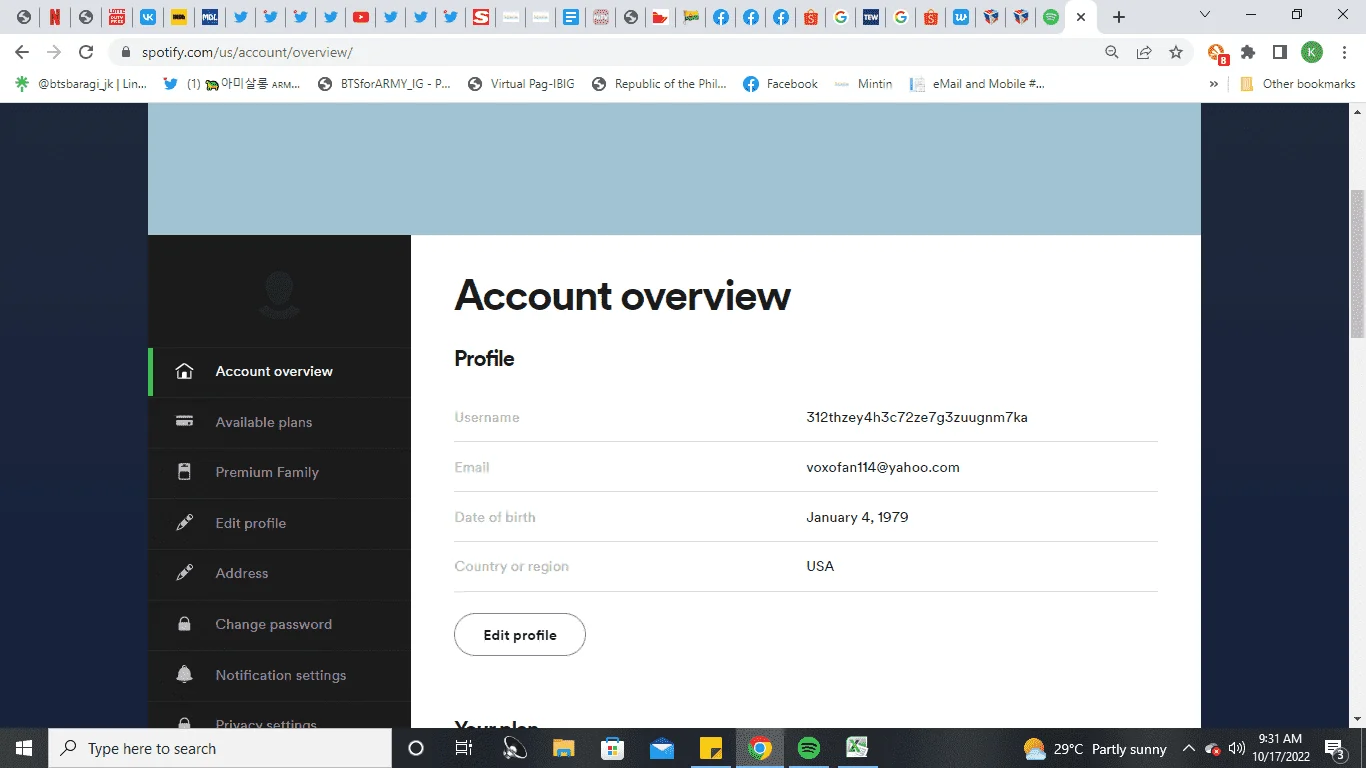Open the Spotify app from the taskbar
Viewport: 1366px width, 768px height.
809,748
